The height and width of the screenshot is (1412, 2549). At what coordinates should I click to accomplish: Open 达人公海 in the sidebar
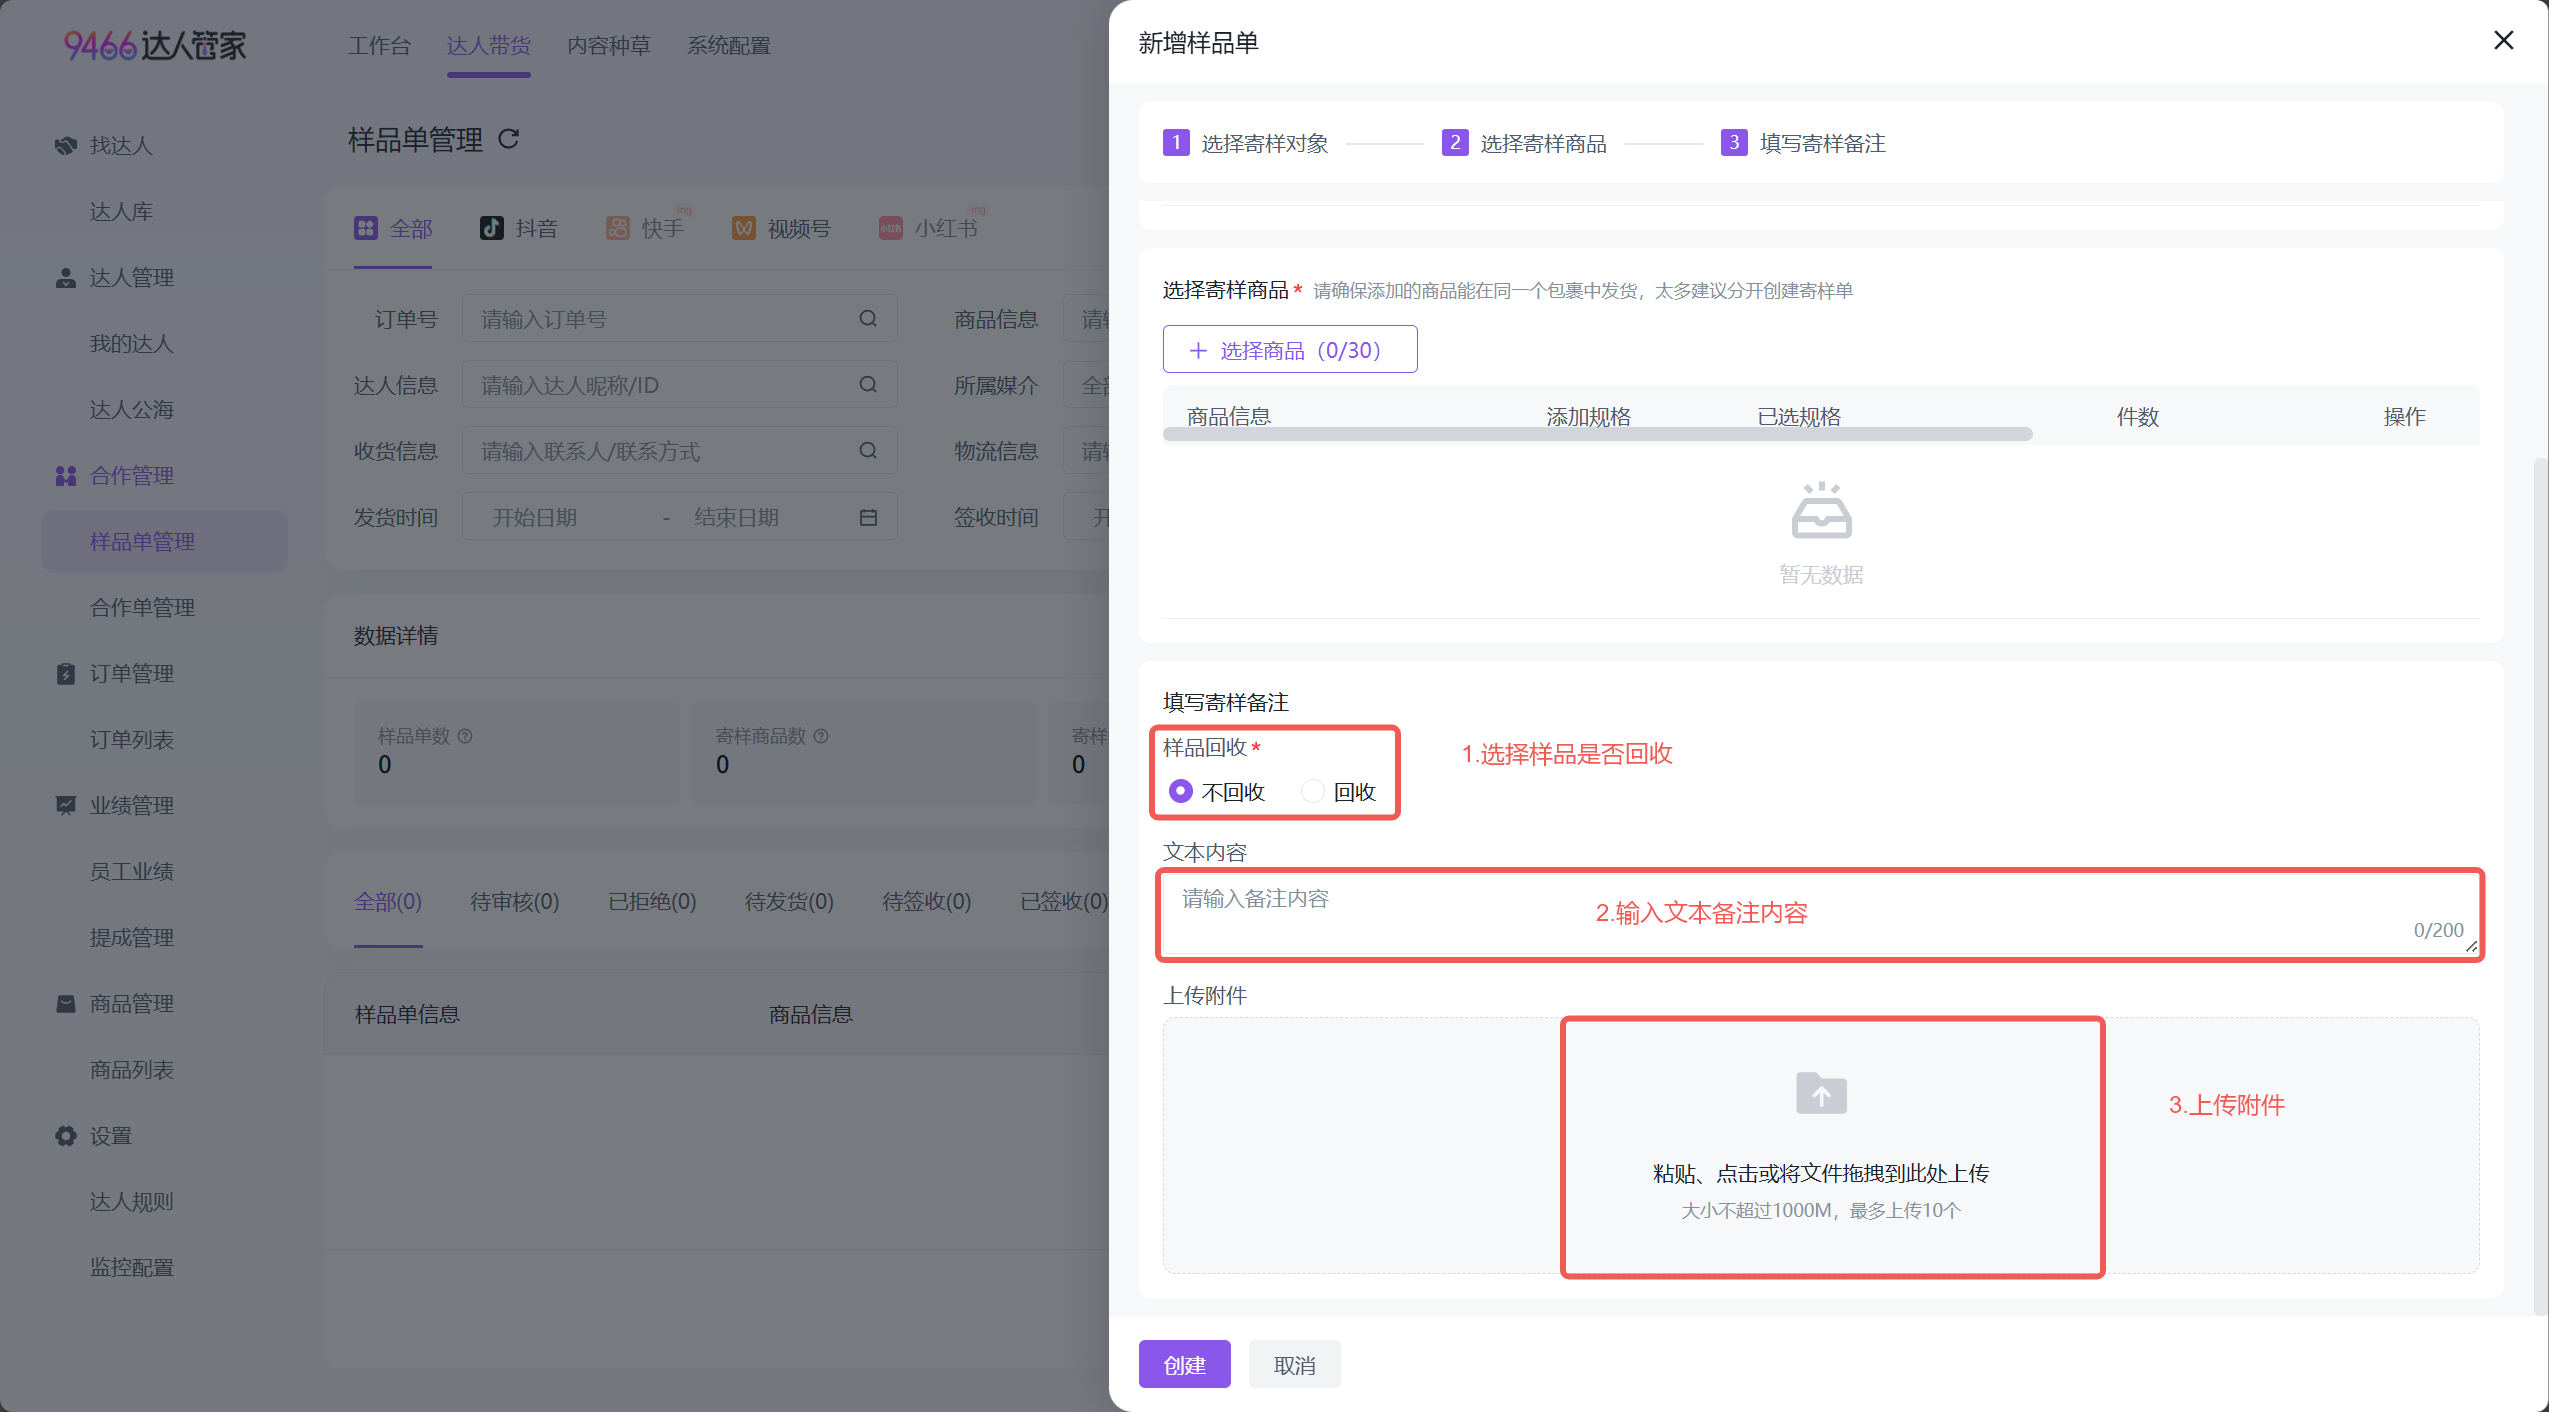pyautogui.click(x=132, y=410)
